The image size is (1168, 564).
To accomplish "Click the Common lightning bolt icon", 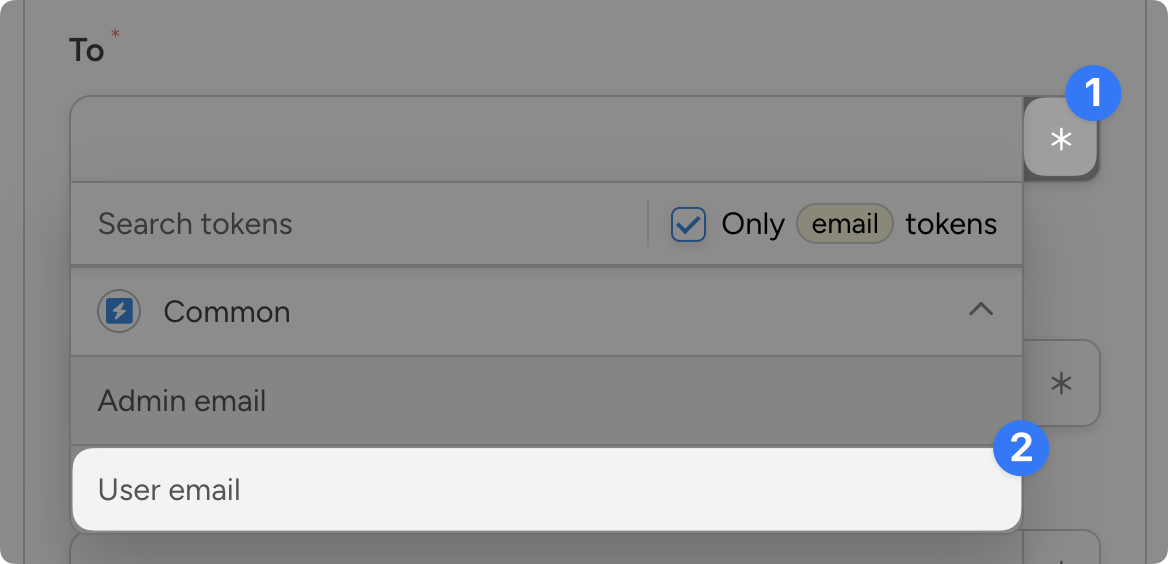I will click(x=119, y=312).
